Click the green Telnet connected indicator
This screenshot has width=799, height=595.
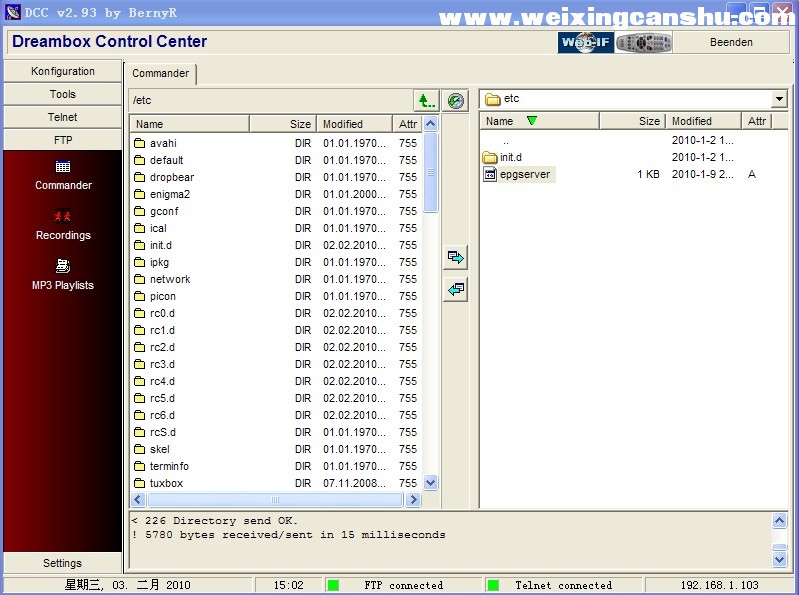pos(493,585)
